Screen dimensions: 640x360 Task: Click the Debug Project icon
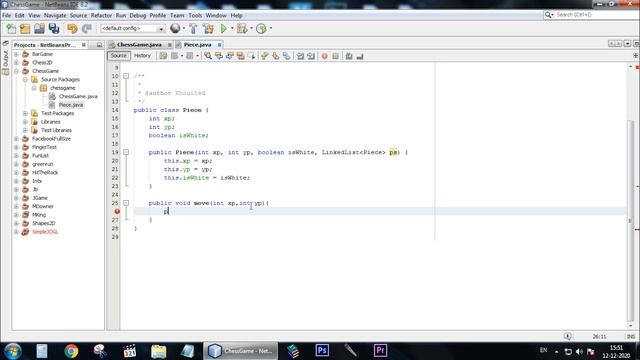tap(242, 28)
